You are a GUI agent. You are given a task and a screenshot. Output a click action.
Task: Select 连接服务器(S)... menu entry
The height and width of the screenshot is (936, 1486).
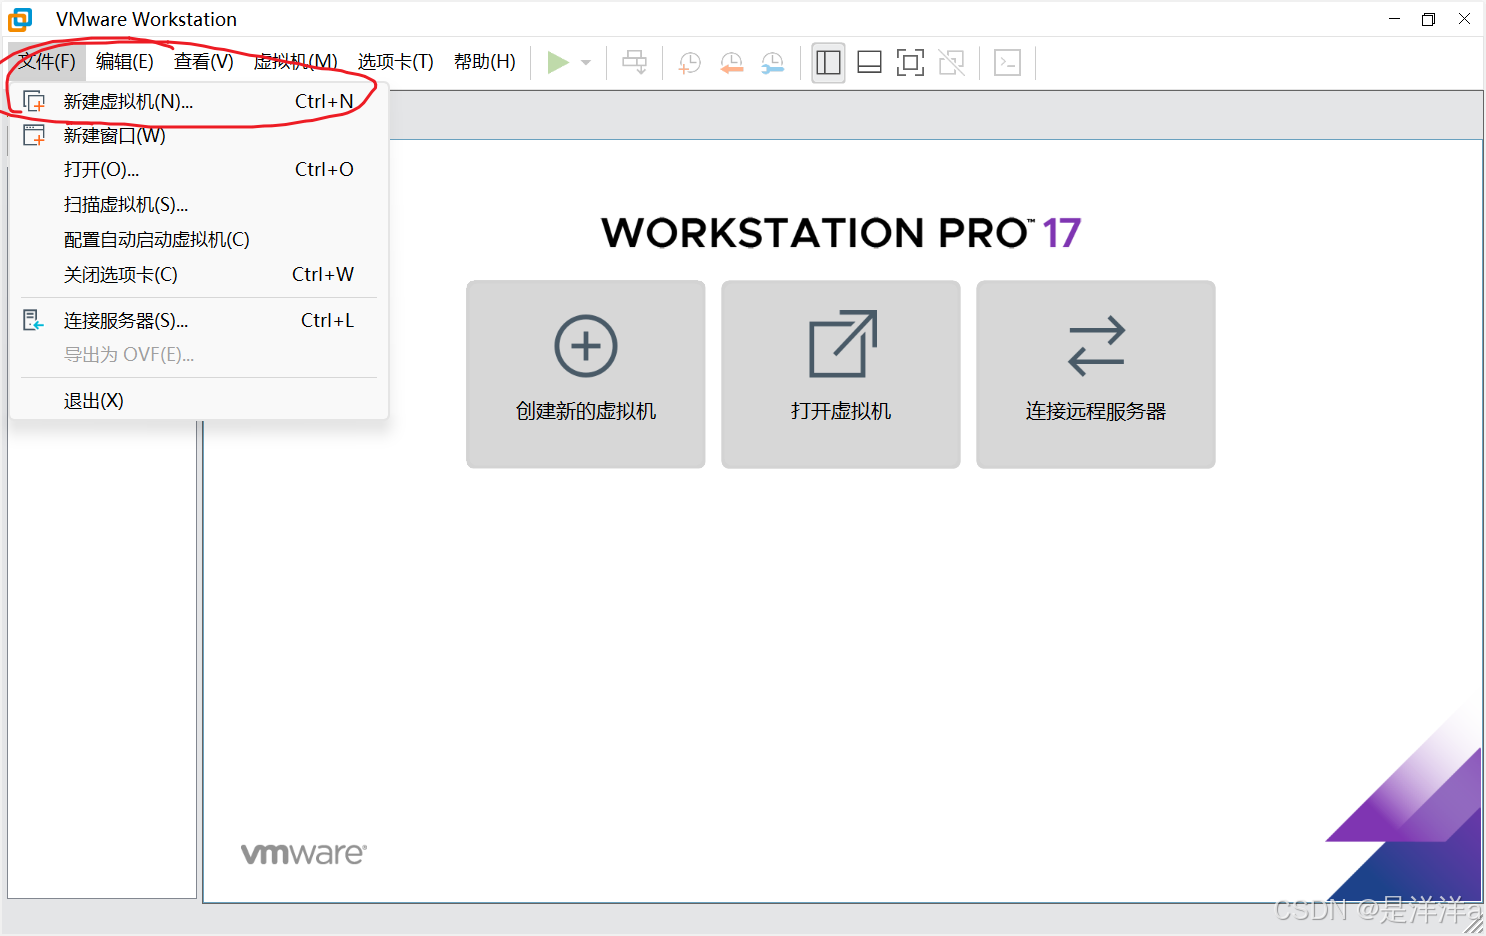pos(198,320)
